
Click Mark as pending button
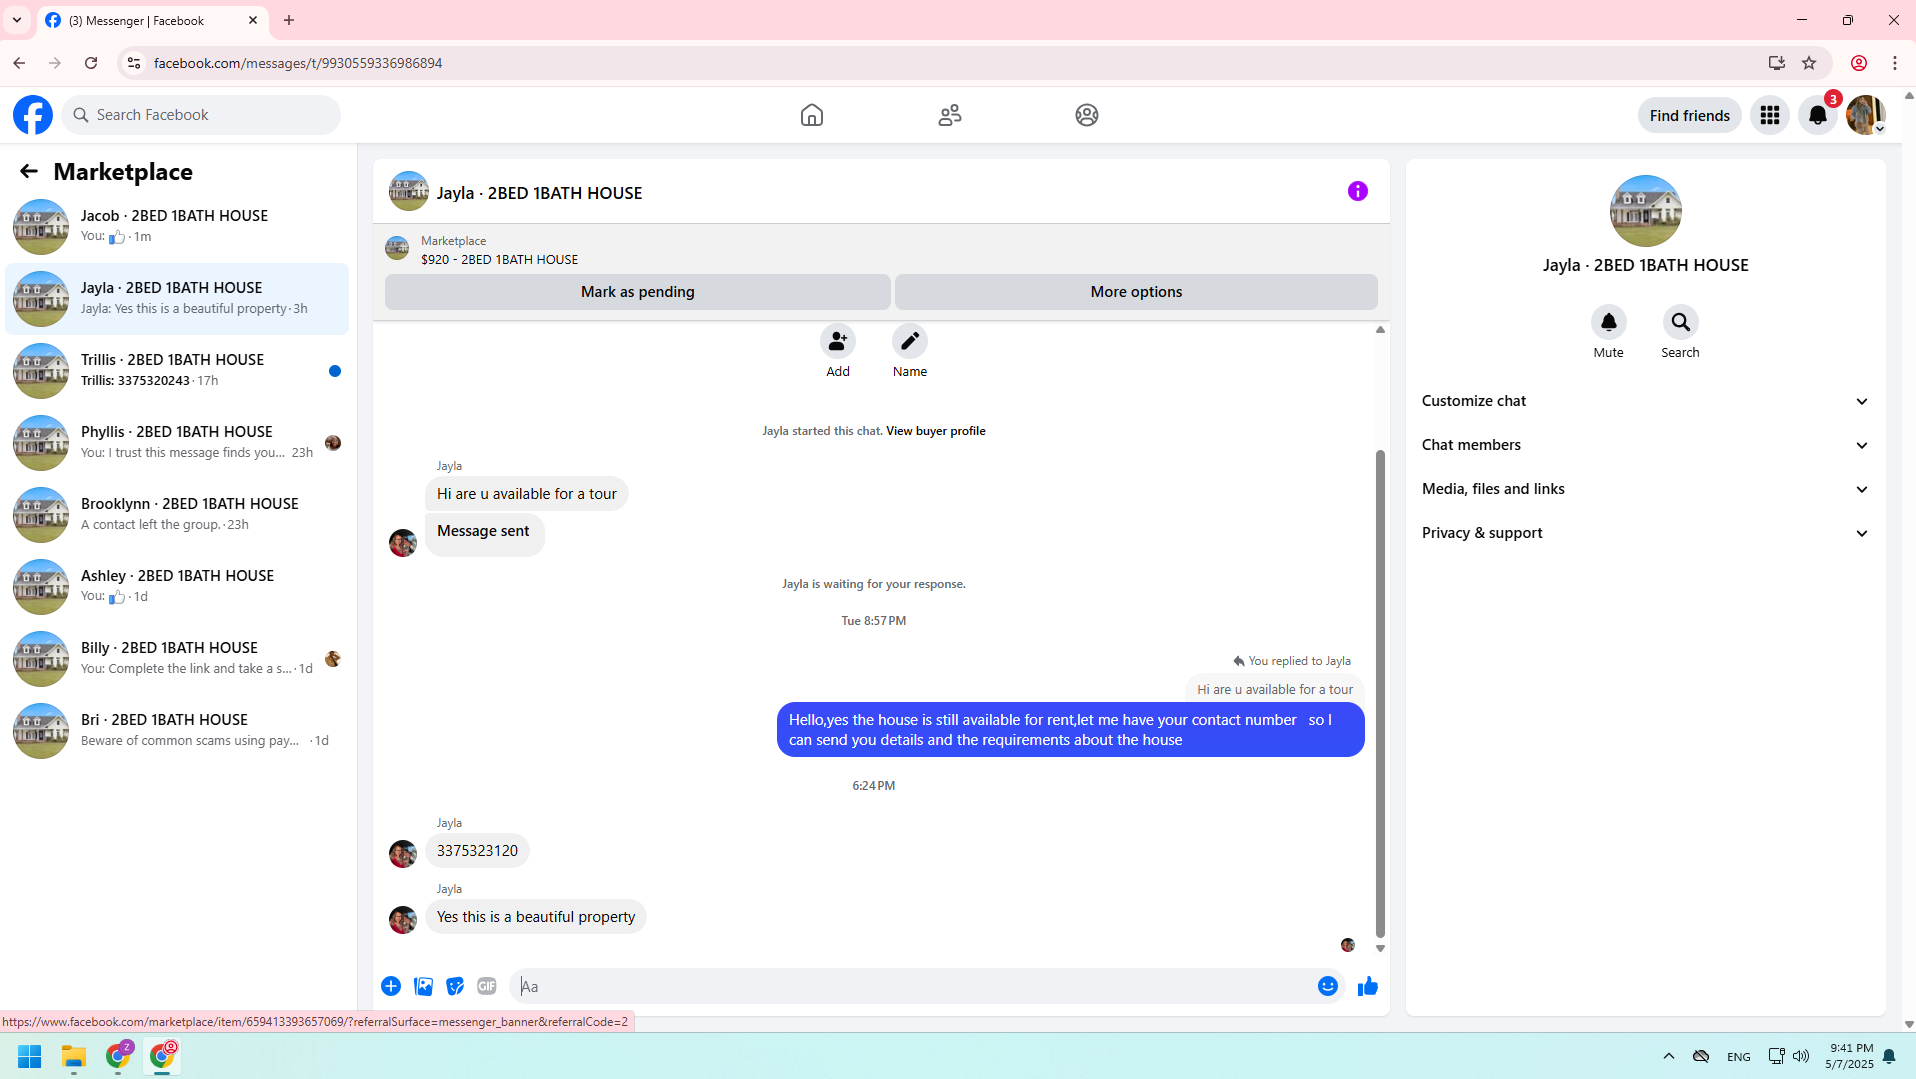[637, 292]
